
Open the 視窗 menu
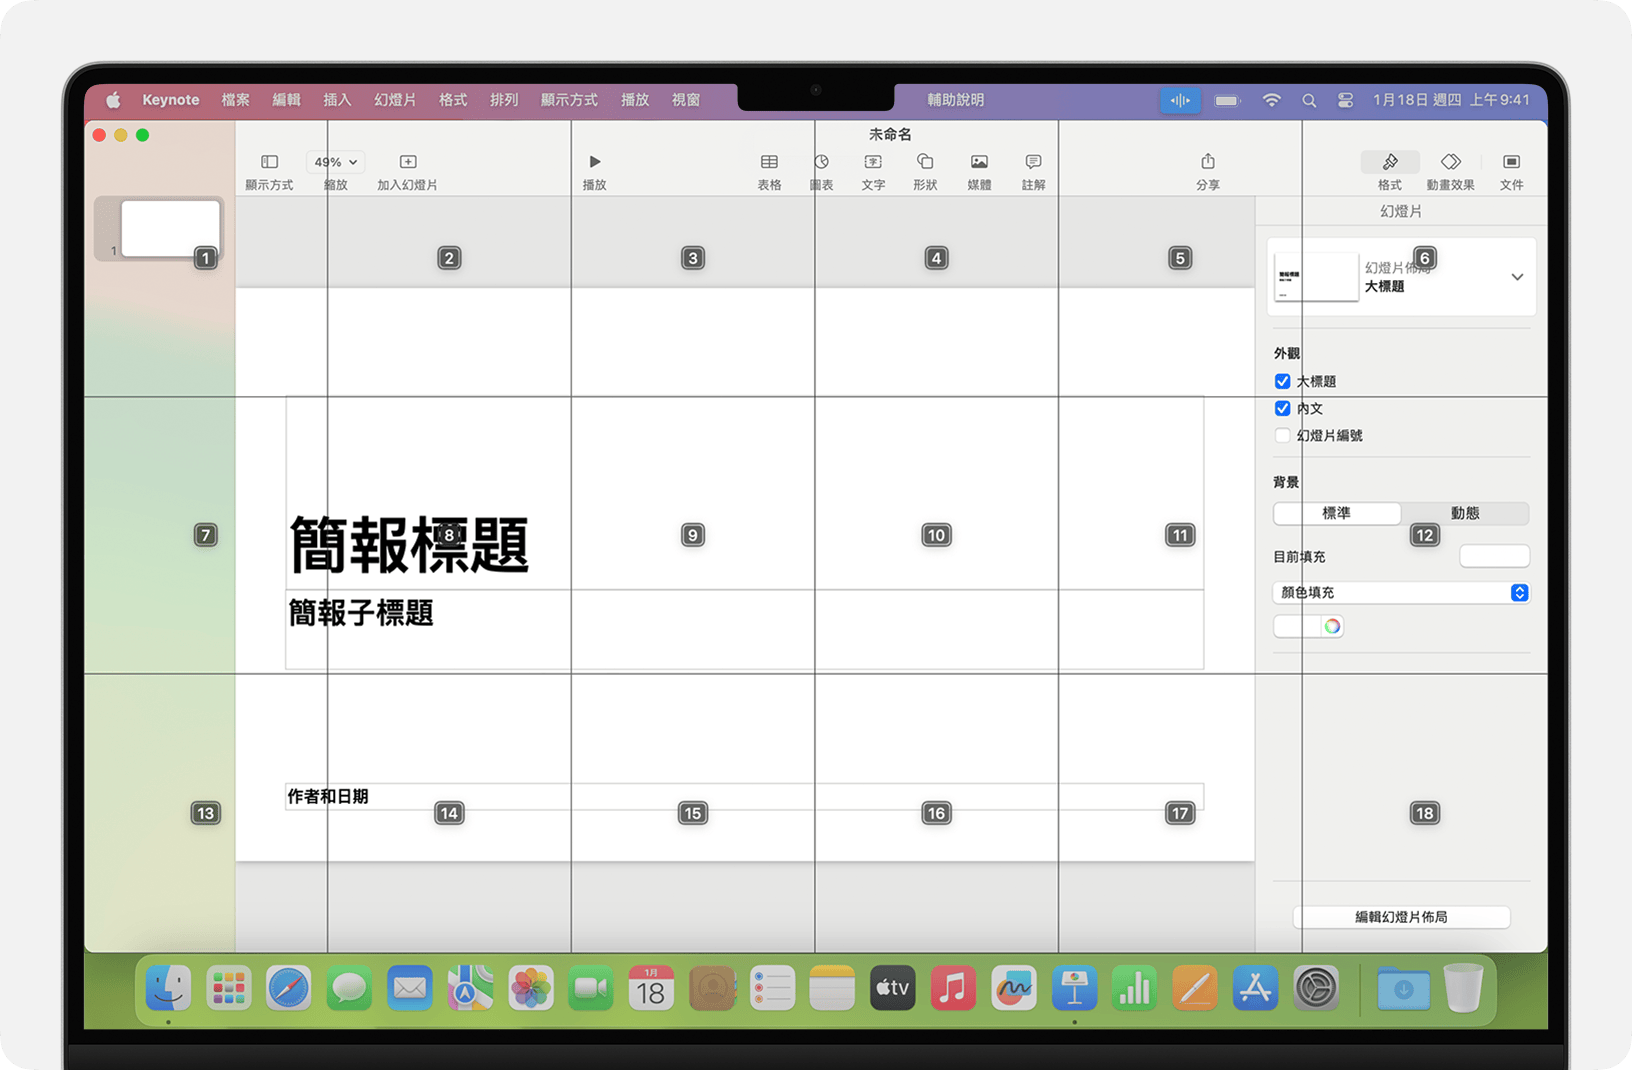pos(686,100)
